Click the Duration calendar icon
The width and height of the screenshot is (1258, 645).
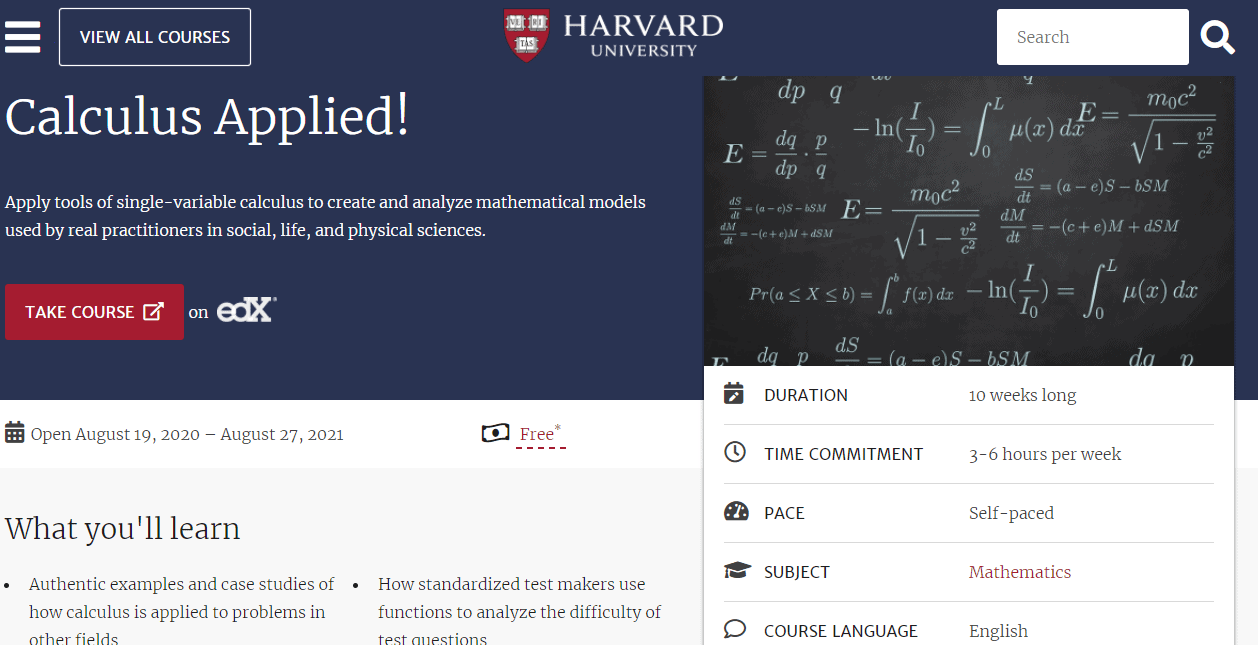click(x=735, y=394)
